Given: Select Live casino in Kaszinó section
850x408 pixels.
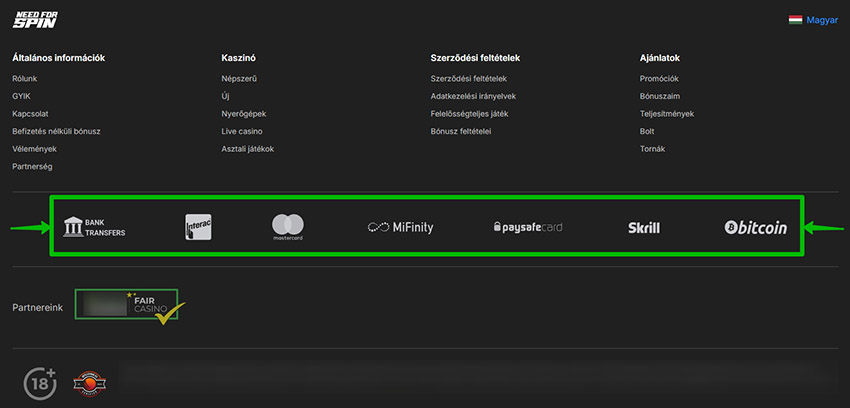Looking at the screenshot, I should coord(242,131).
